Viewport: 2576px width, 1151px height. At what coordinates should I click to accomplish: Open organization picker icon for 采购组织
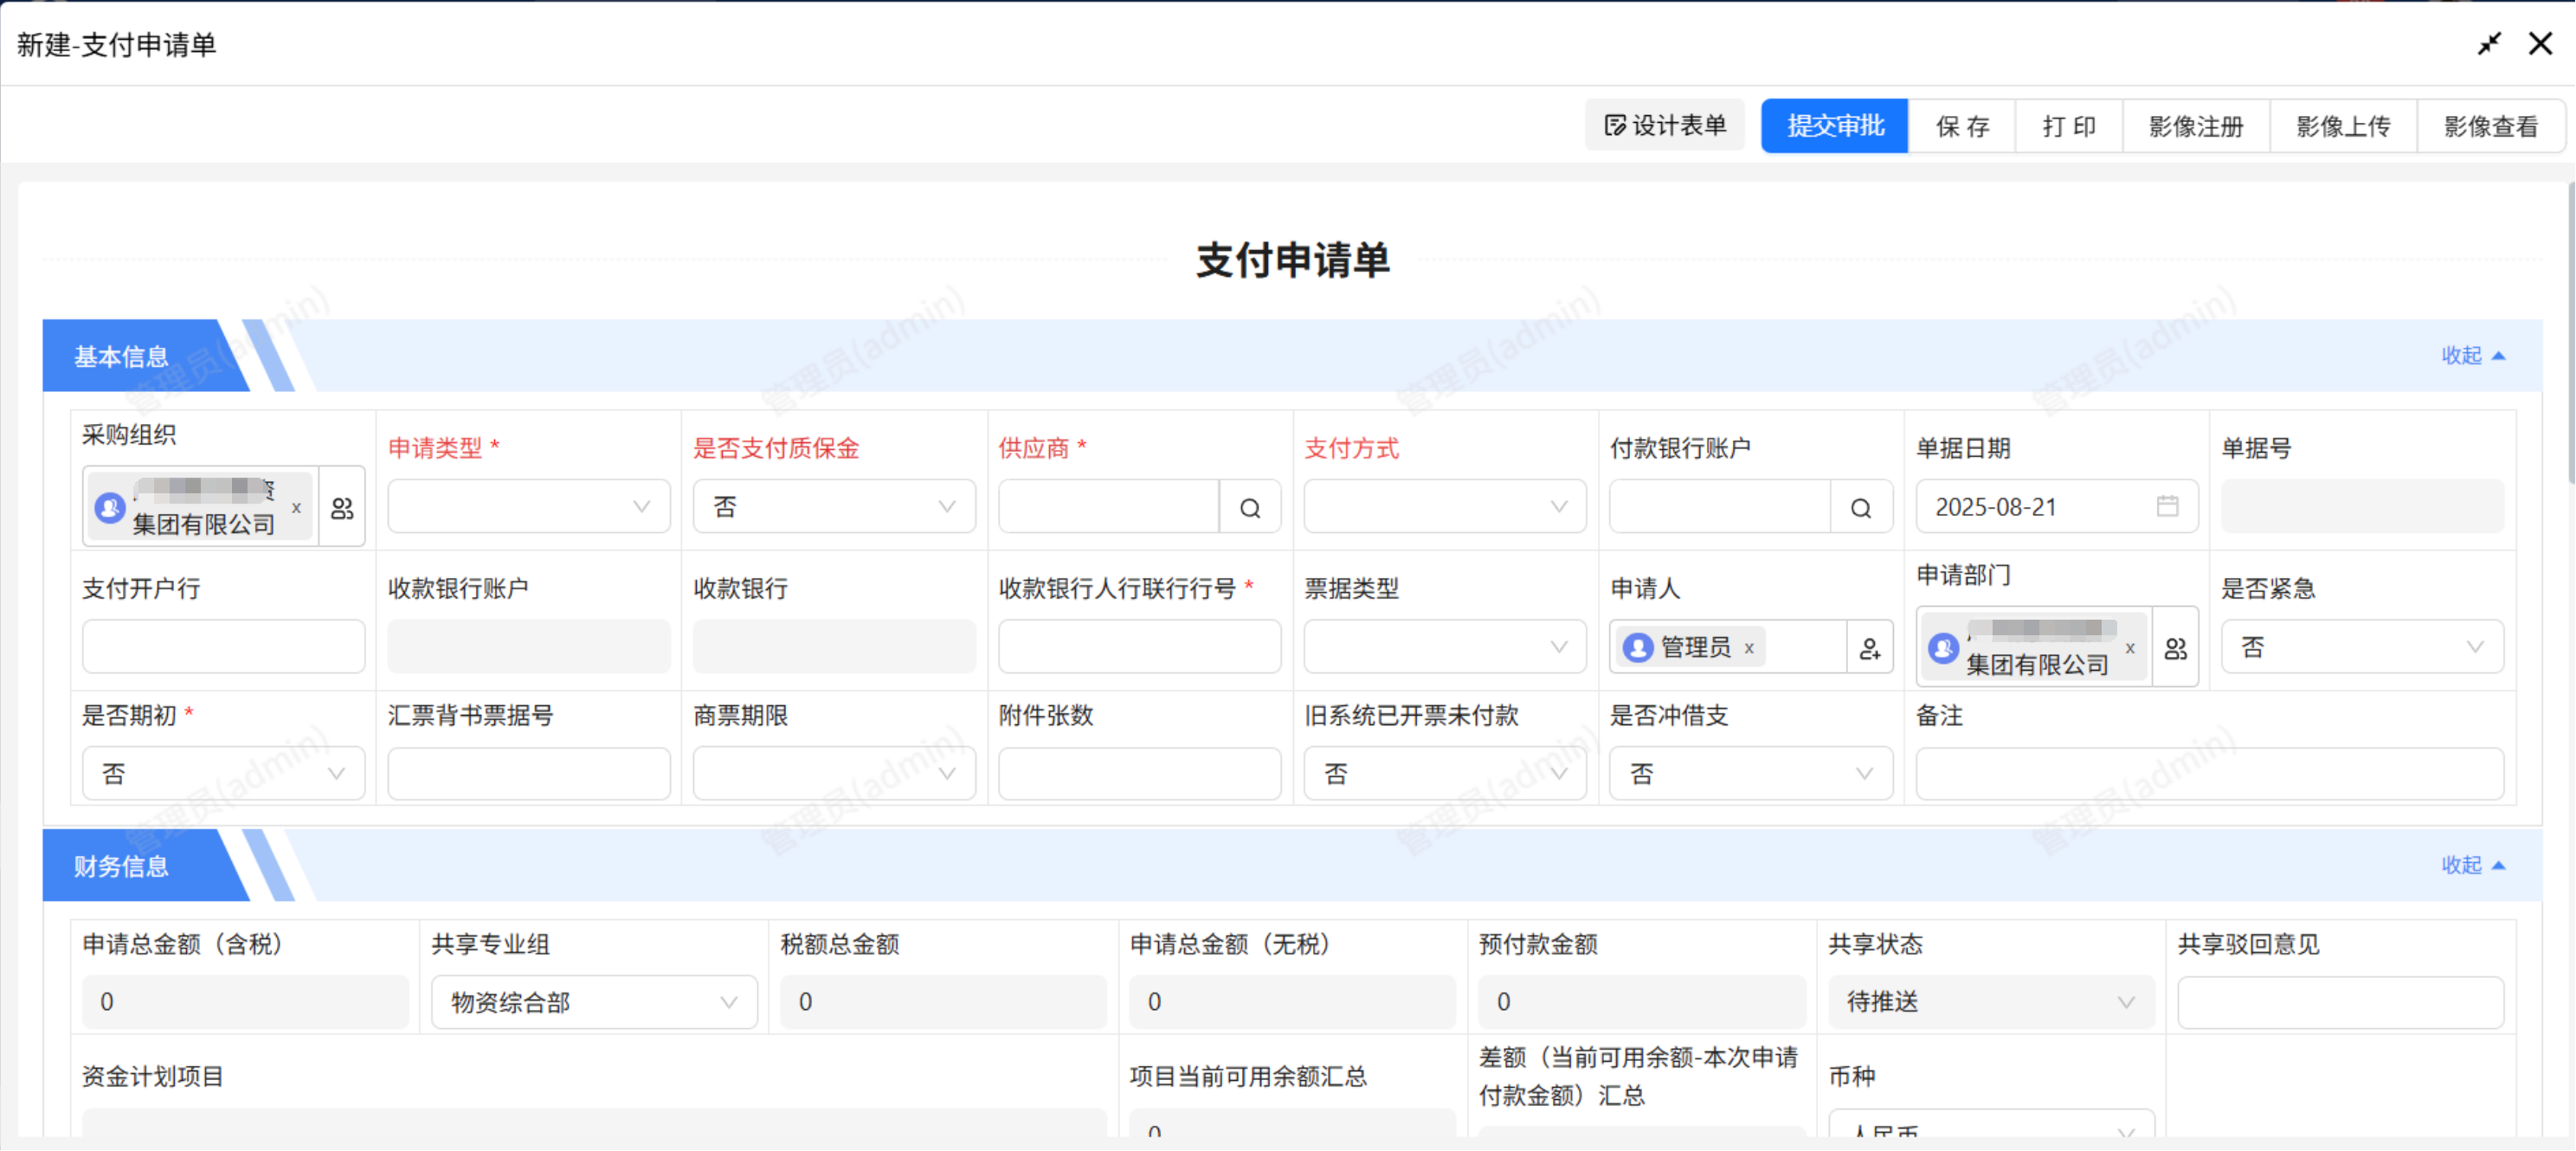coord(342,508)
